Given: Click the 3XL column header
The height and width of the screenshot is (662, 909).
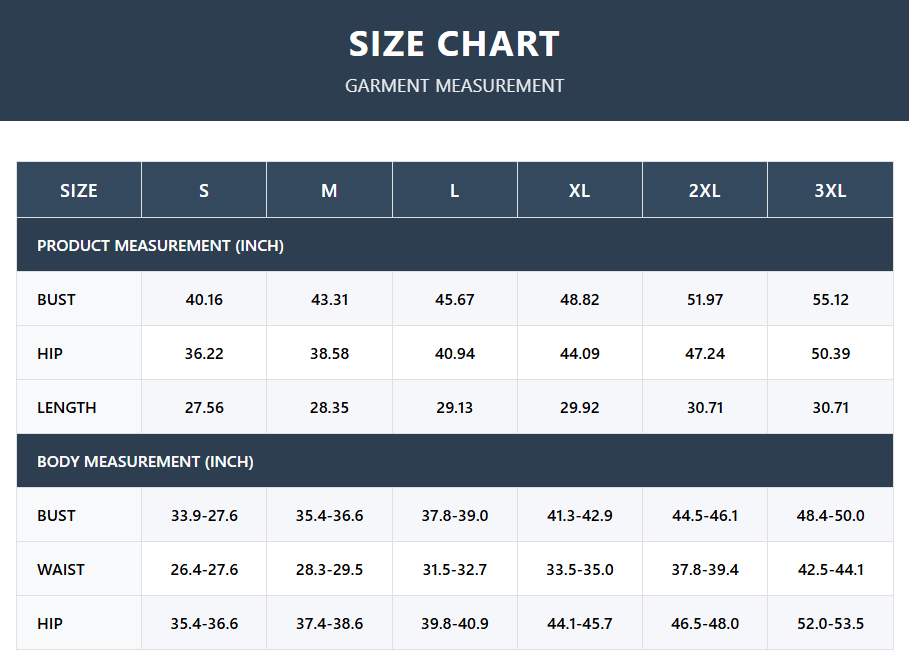Looking at the screenshot, I should tap(830, 190).
